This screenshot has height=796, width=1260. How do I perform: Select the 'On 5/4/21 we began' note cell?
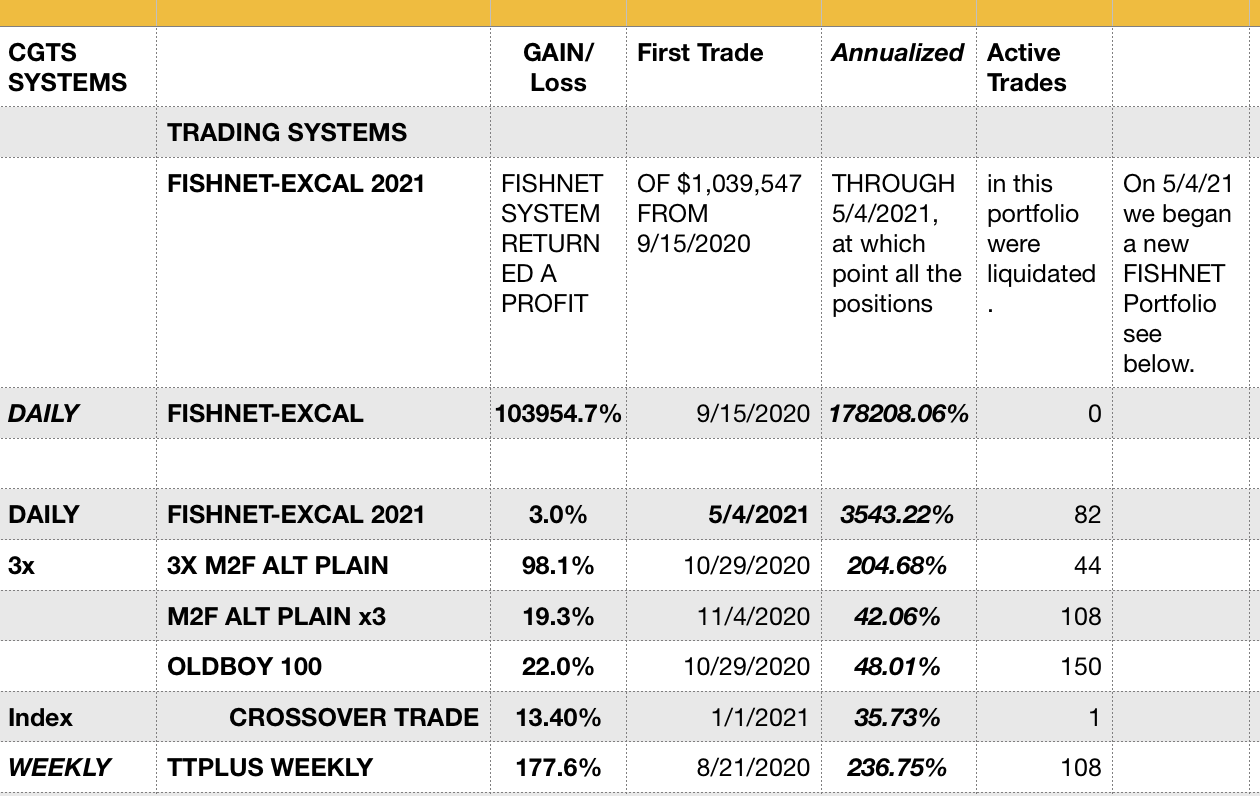1186,273
